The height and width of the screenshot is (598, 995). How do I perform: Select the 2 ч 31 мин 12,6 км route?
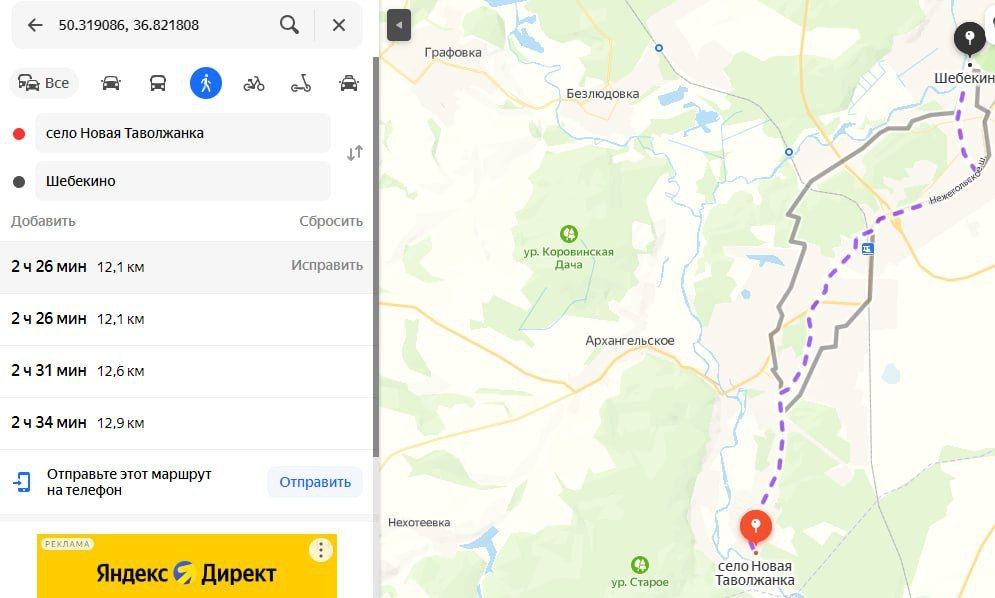pyautogui.click(x=186, y=371)
